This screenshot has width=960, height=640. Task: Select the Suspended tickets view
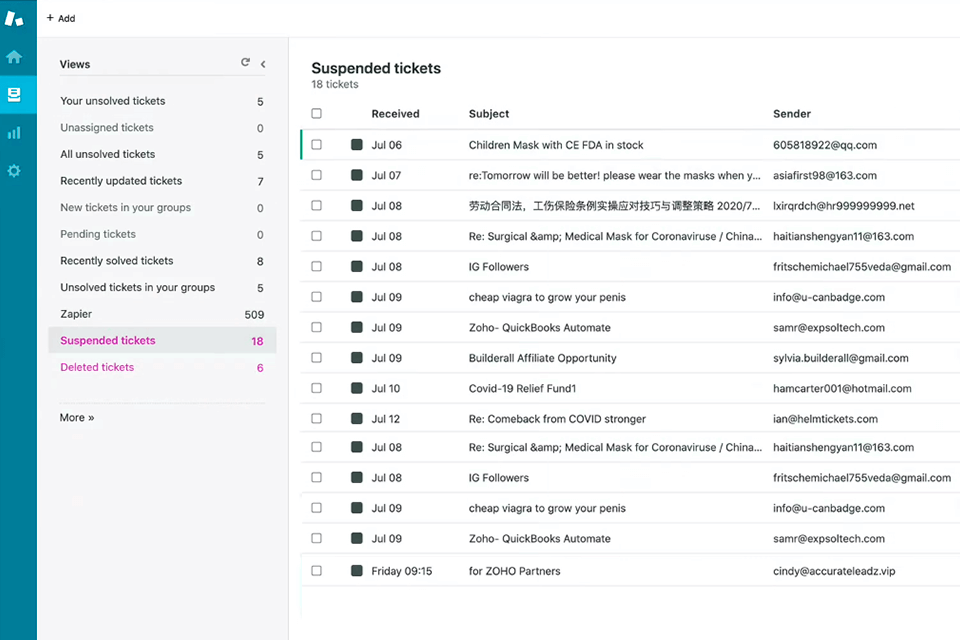pyautogui.click(x=162, y=341)
